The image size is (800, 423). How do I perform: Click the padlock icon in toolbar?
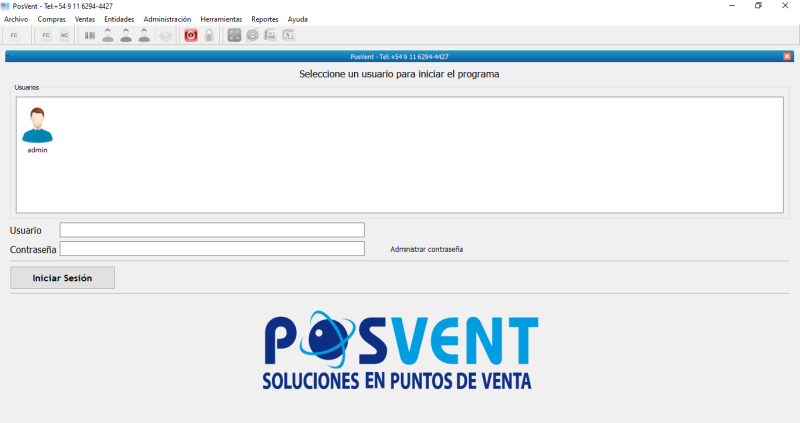pyautogui.click(x=209, y=35)
